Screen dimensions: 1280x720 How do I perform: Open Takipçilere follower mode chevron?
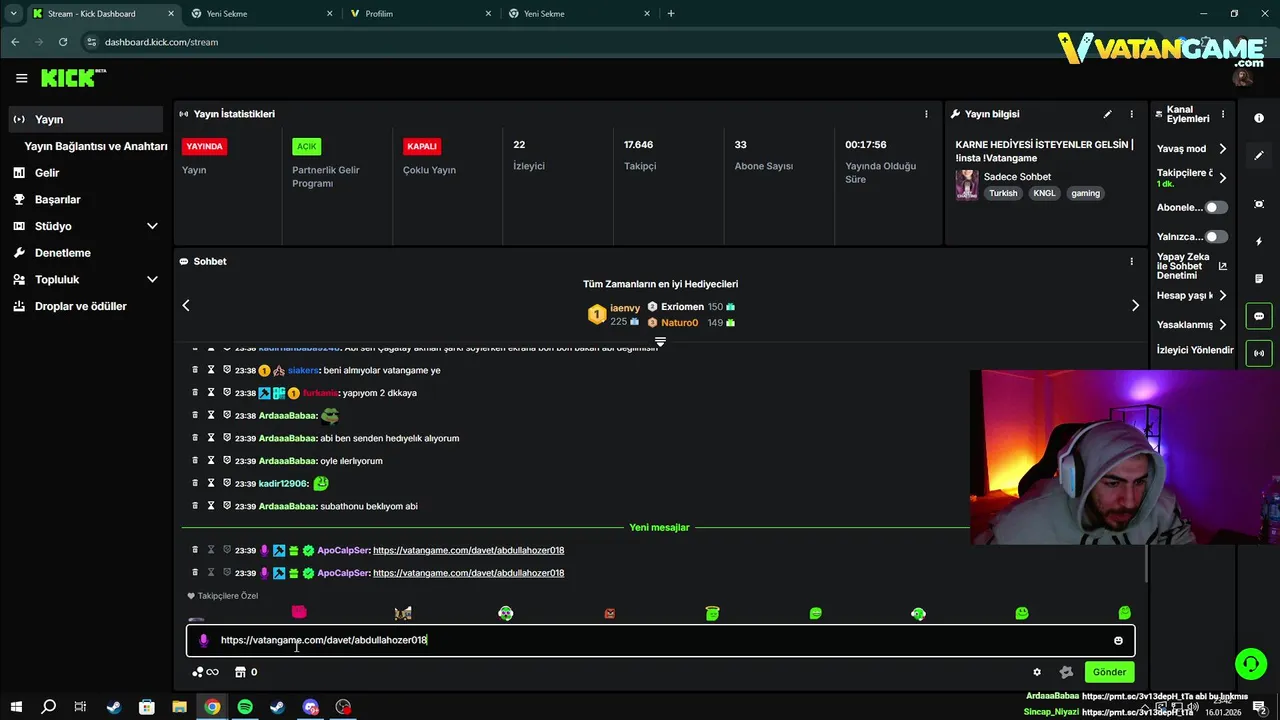point(1222,177)
